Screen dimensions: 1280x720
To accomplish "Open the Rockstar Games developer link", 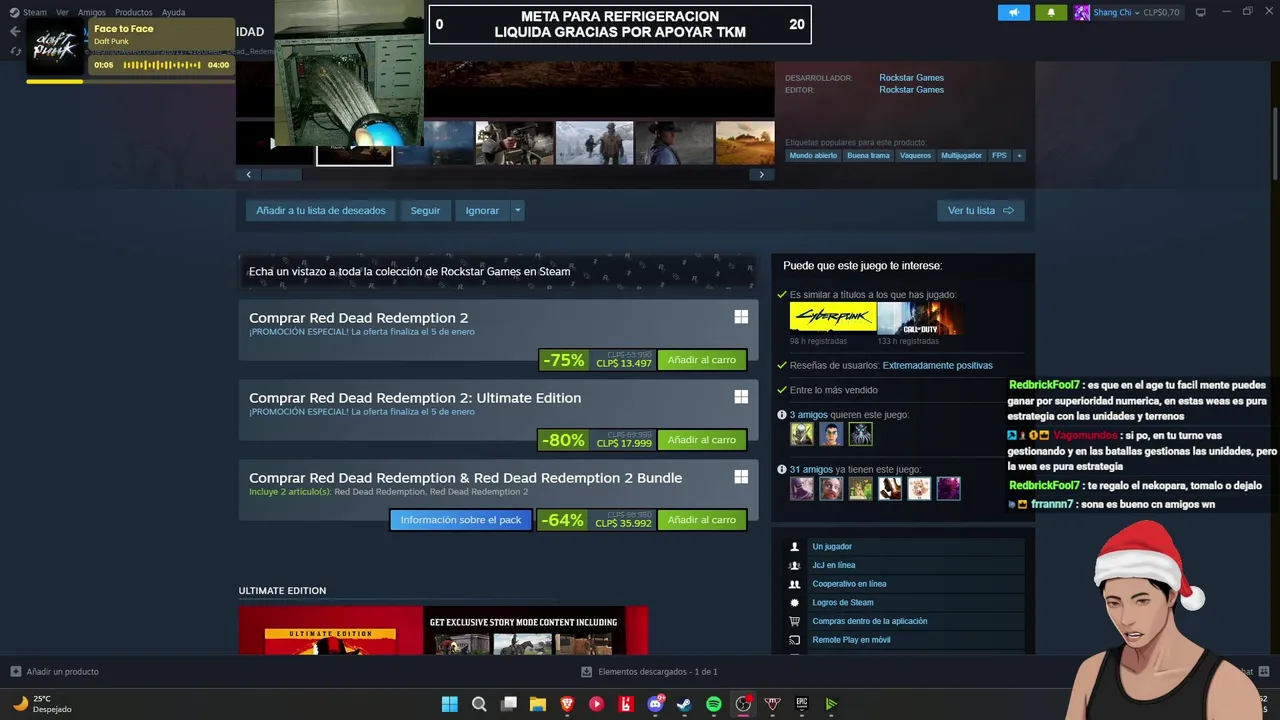I will tap(911, 77).
